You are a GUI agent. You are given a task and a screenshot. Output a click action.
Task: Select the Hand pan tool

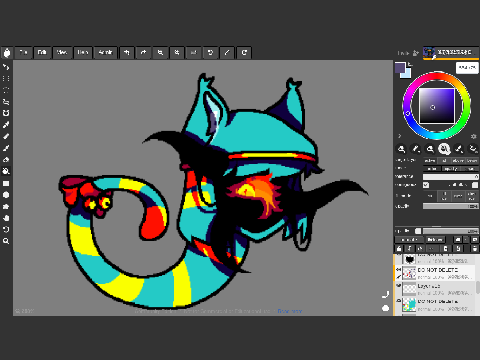(x=6, y=218)
